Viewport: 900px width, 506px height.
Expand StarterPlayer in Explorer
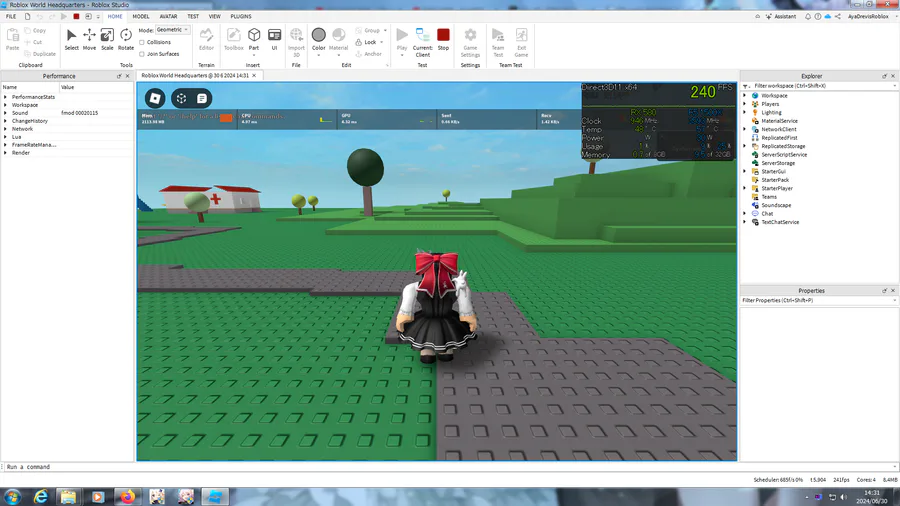[745, 188]
